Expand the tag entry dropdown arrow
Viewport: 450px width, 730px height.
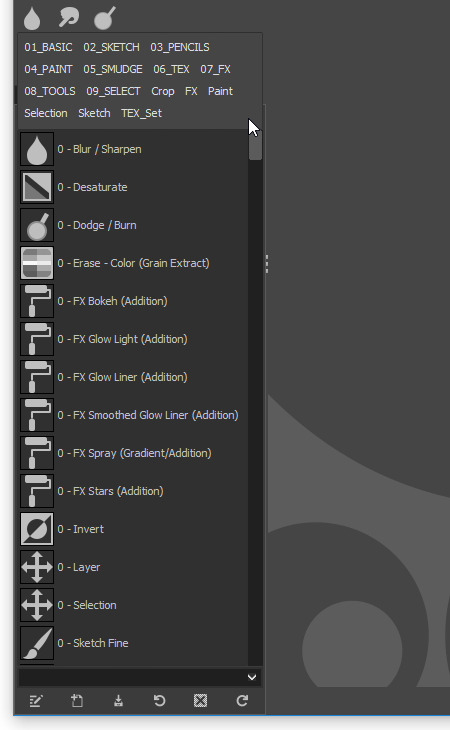pyautogui.click(x=252, y=677)
